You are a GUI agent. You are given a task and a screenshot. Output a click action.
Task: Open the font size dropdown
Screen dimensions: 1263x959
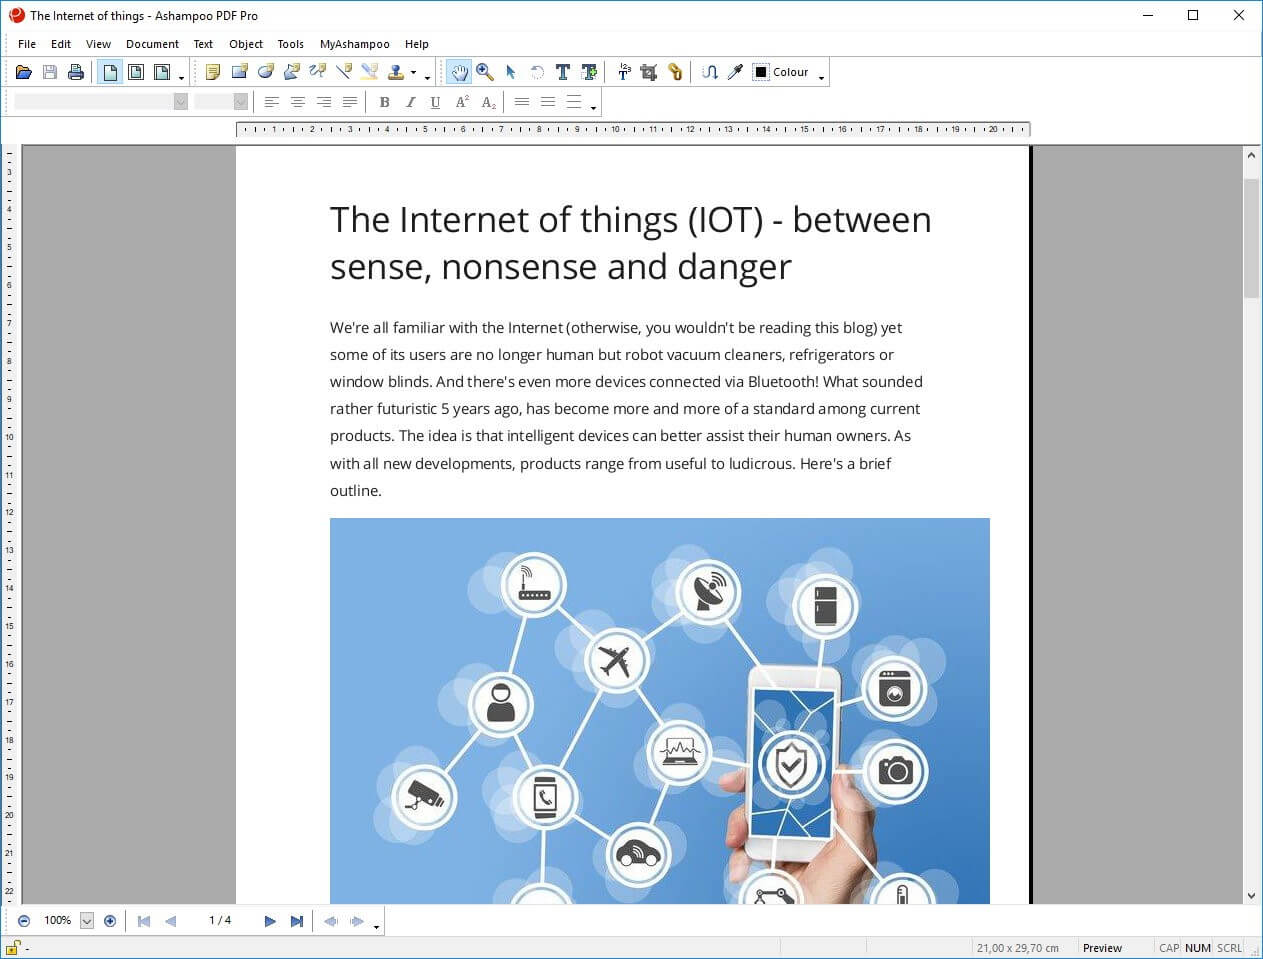pos(238,101)
